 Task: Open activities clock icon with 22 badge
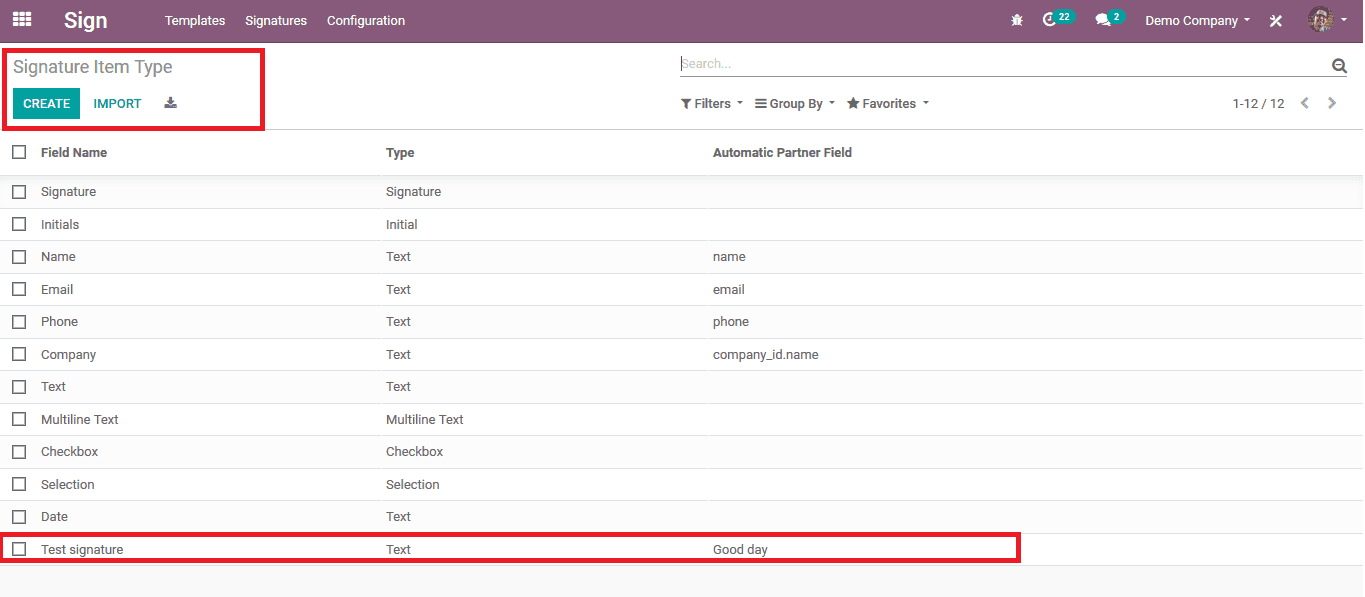coord(1056,19)
